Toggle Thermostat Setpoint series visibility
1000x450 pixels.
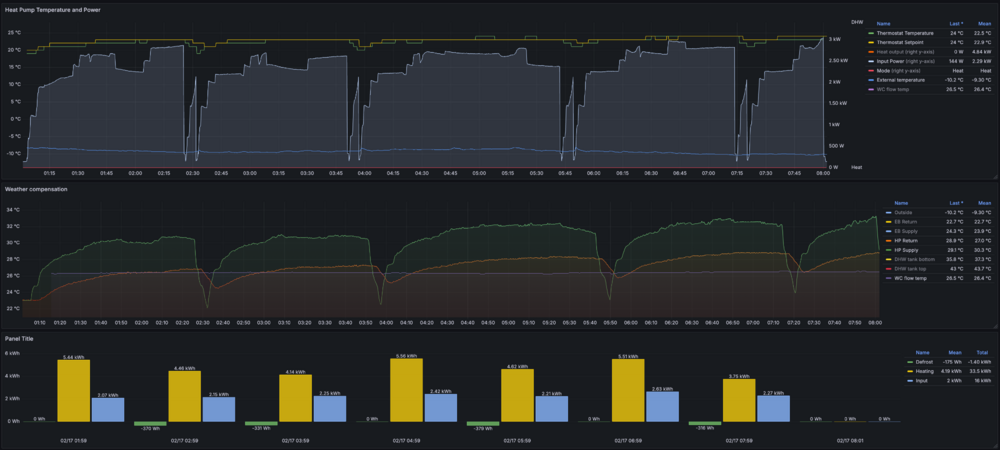coord(901,42)
